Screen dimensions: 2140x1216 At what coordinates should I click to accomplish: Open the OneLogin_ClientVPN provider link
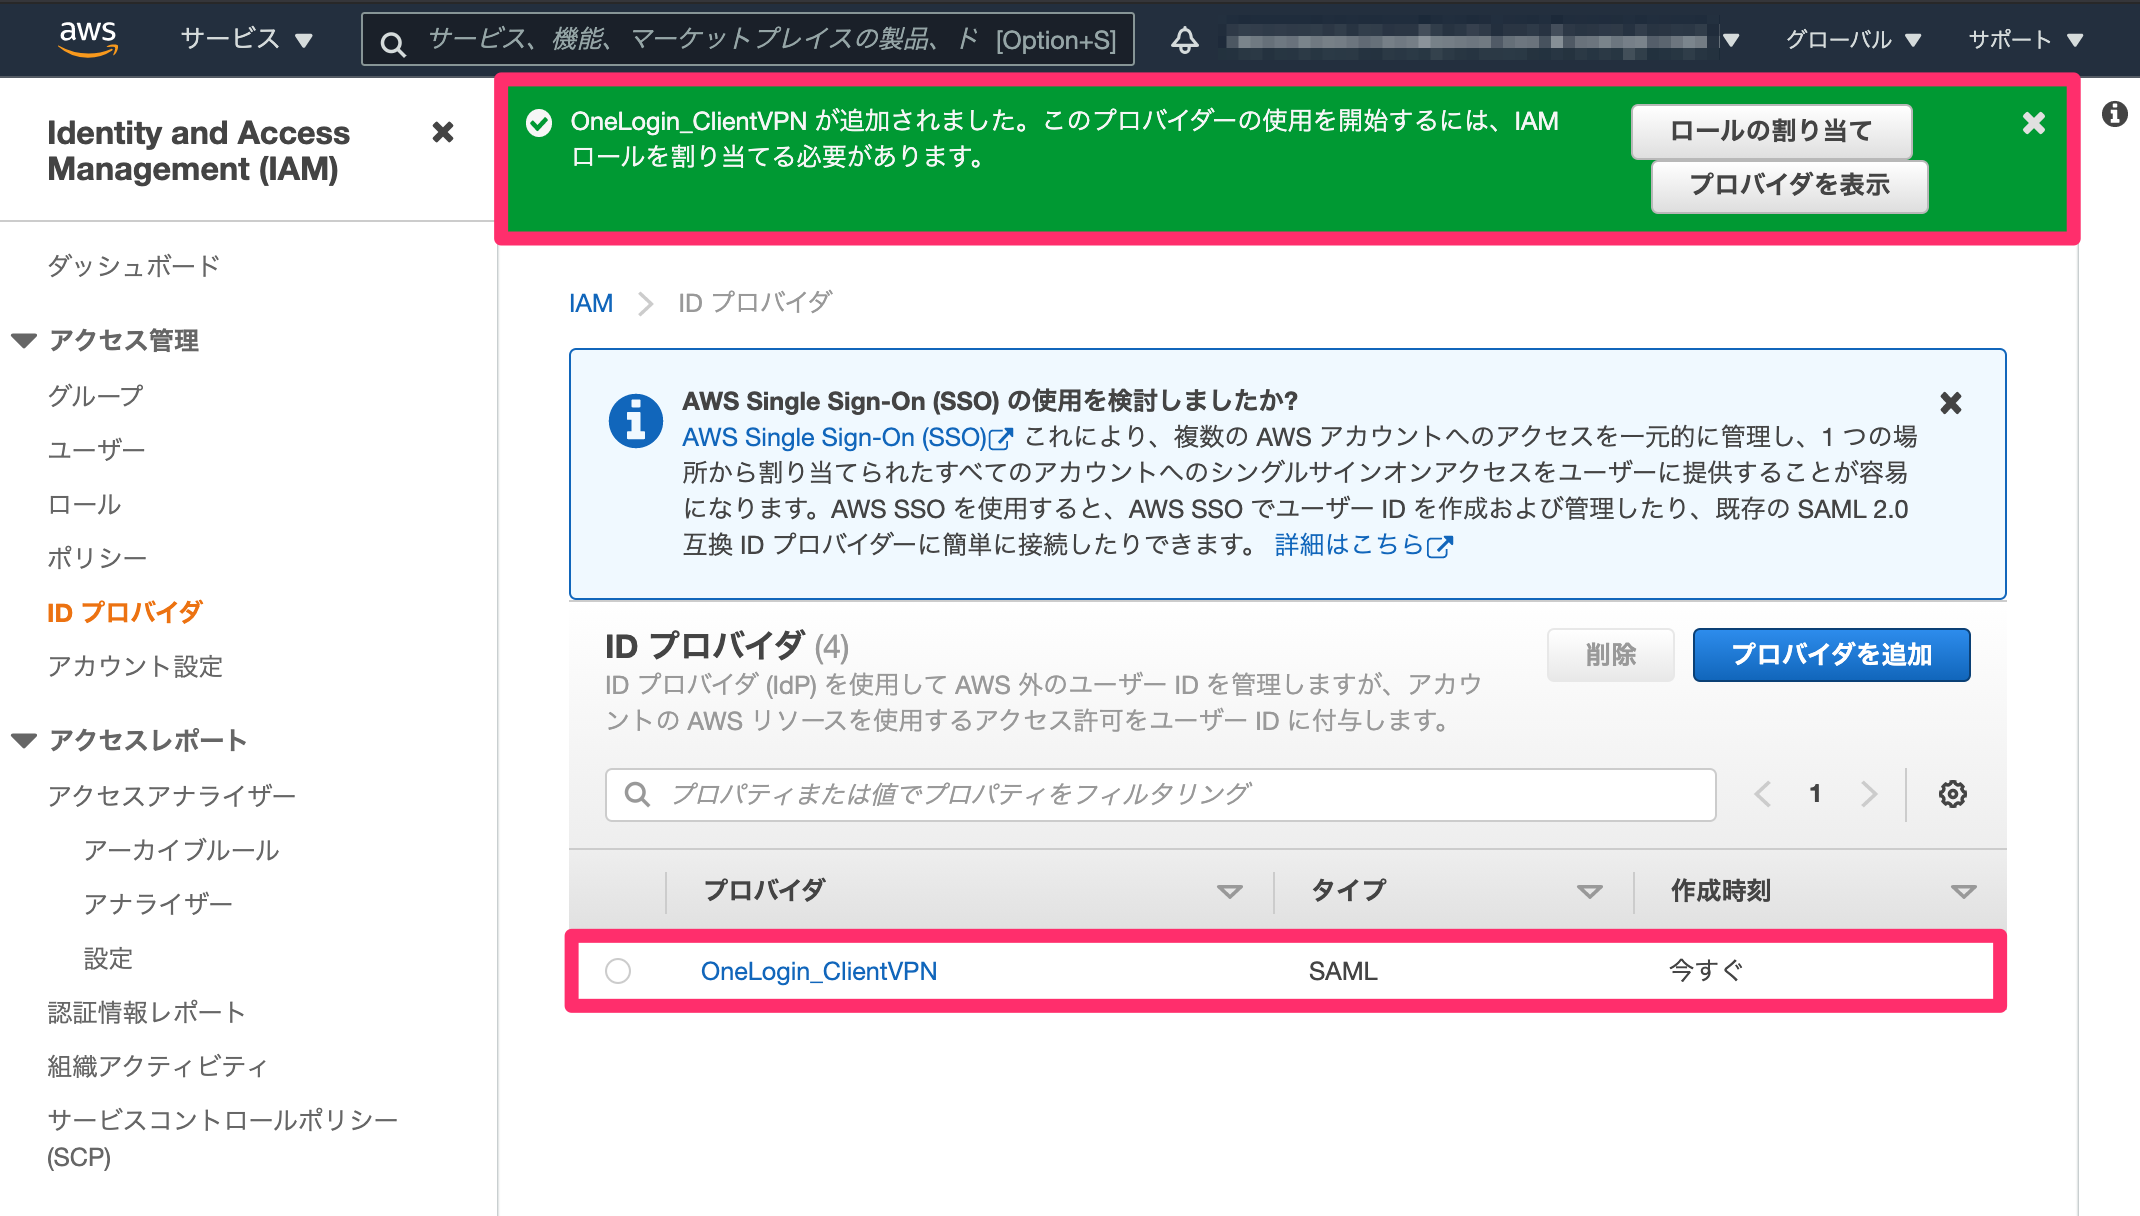point(819,971)
